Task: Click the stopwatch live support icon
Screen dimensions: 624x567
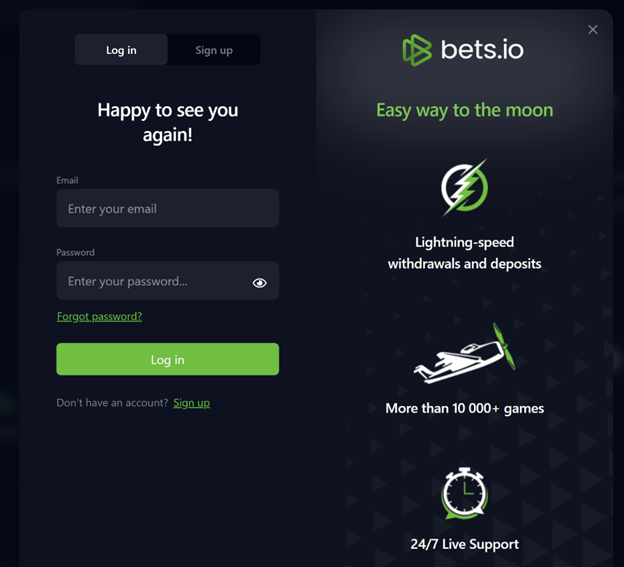Action: pyautogui.click(x=464, y=493)
